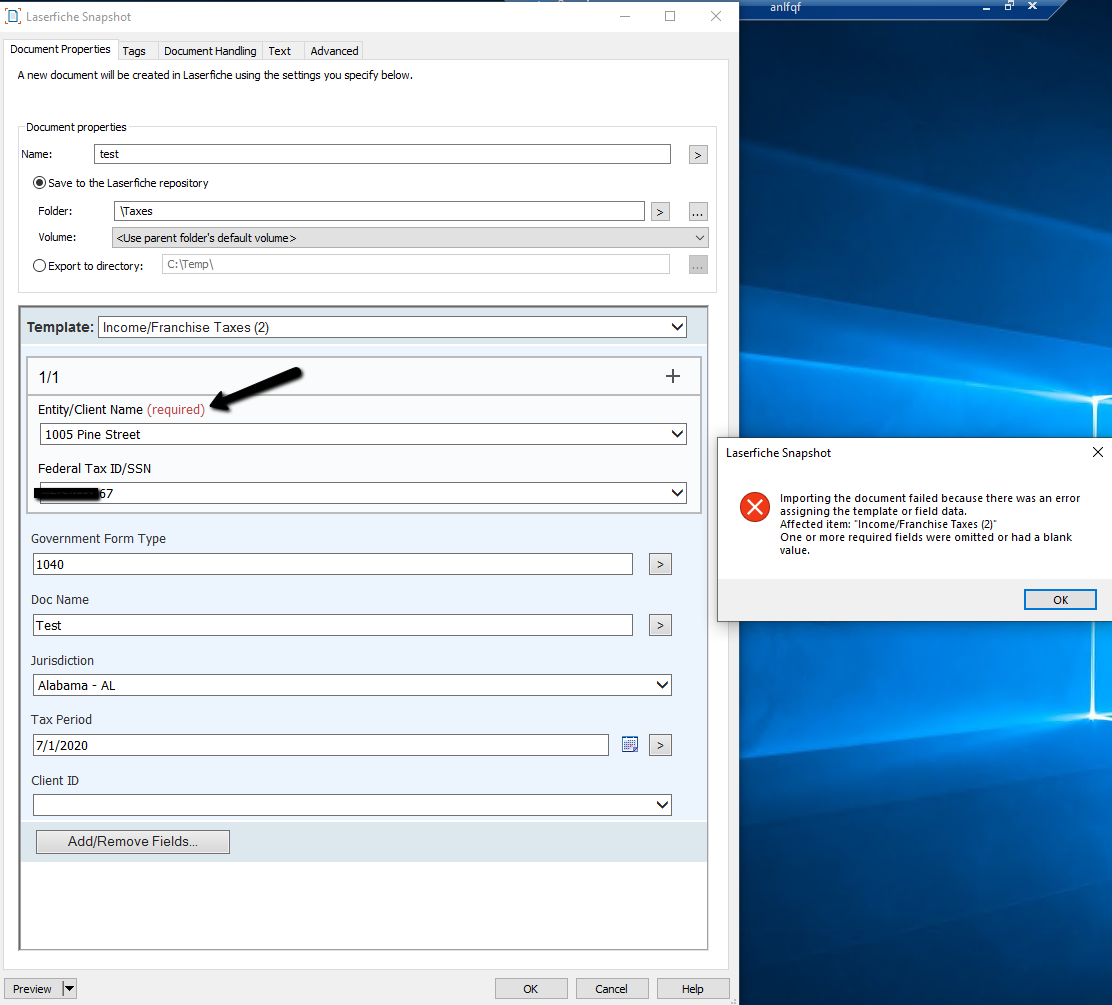Open the Tax Period calendar picker
The image size is (1112, 1005).
(630, 745)
